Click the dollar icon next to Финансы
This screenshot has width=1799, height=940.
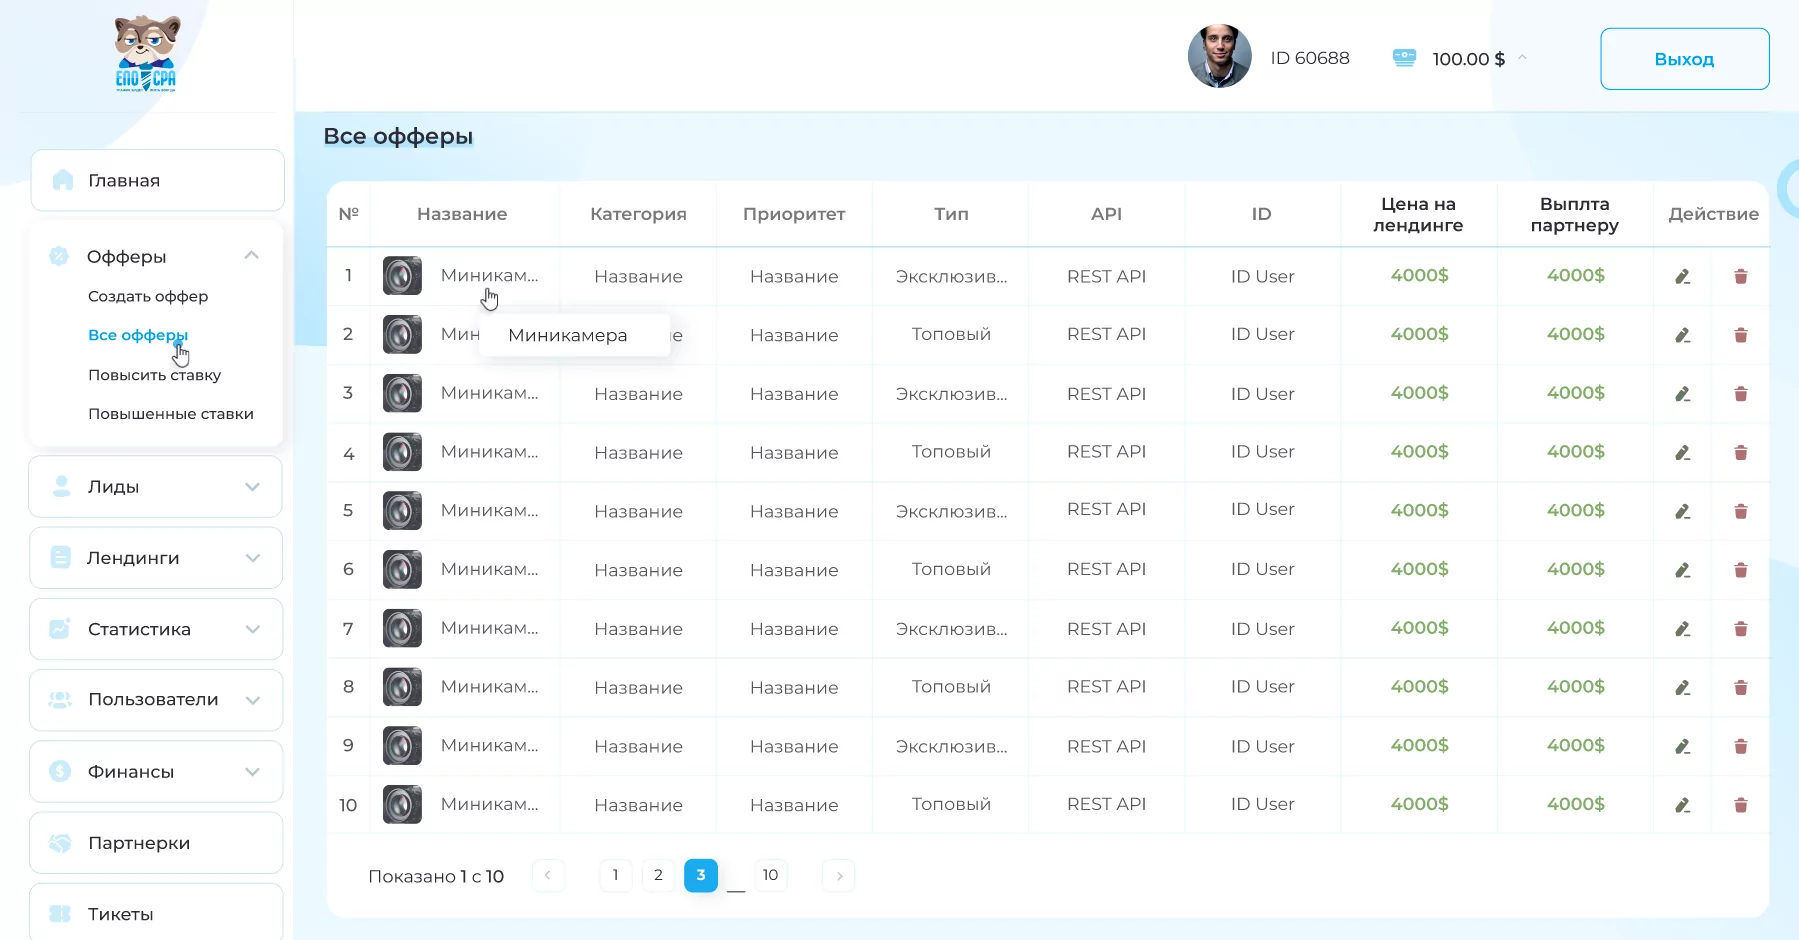click(x=60, y=771)
